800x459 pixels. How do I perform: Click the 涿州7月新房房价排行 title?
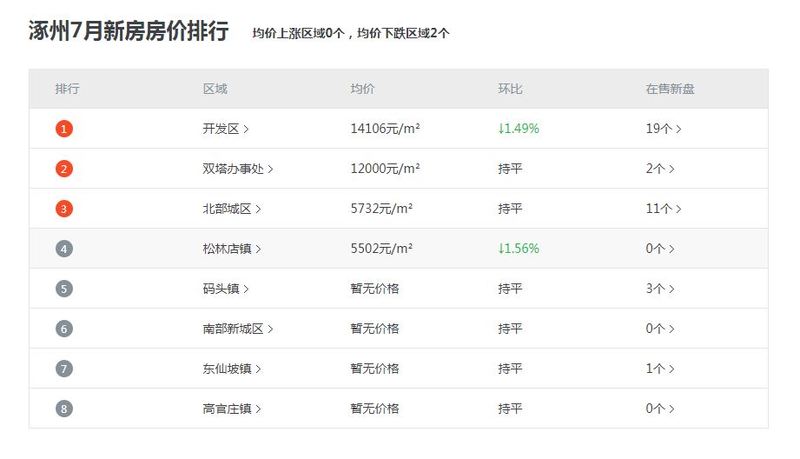(x=129, y=31)
